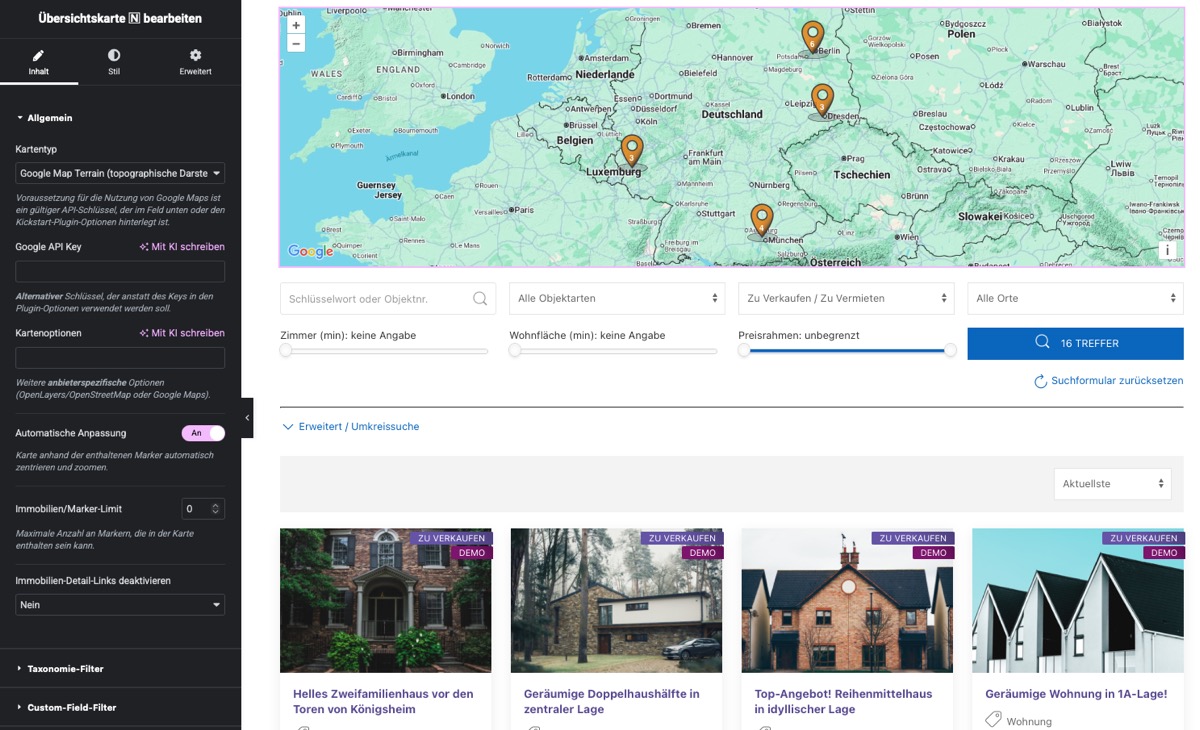Open the Aktuellste sorting dropdown
This screenshot has width=1200, height=730.
[x=1112, y=484]
